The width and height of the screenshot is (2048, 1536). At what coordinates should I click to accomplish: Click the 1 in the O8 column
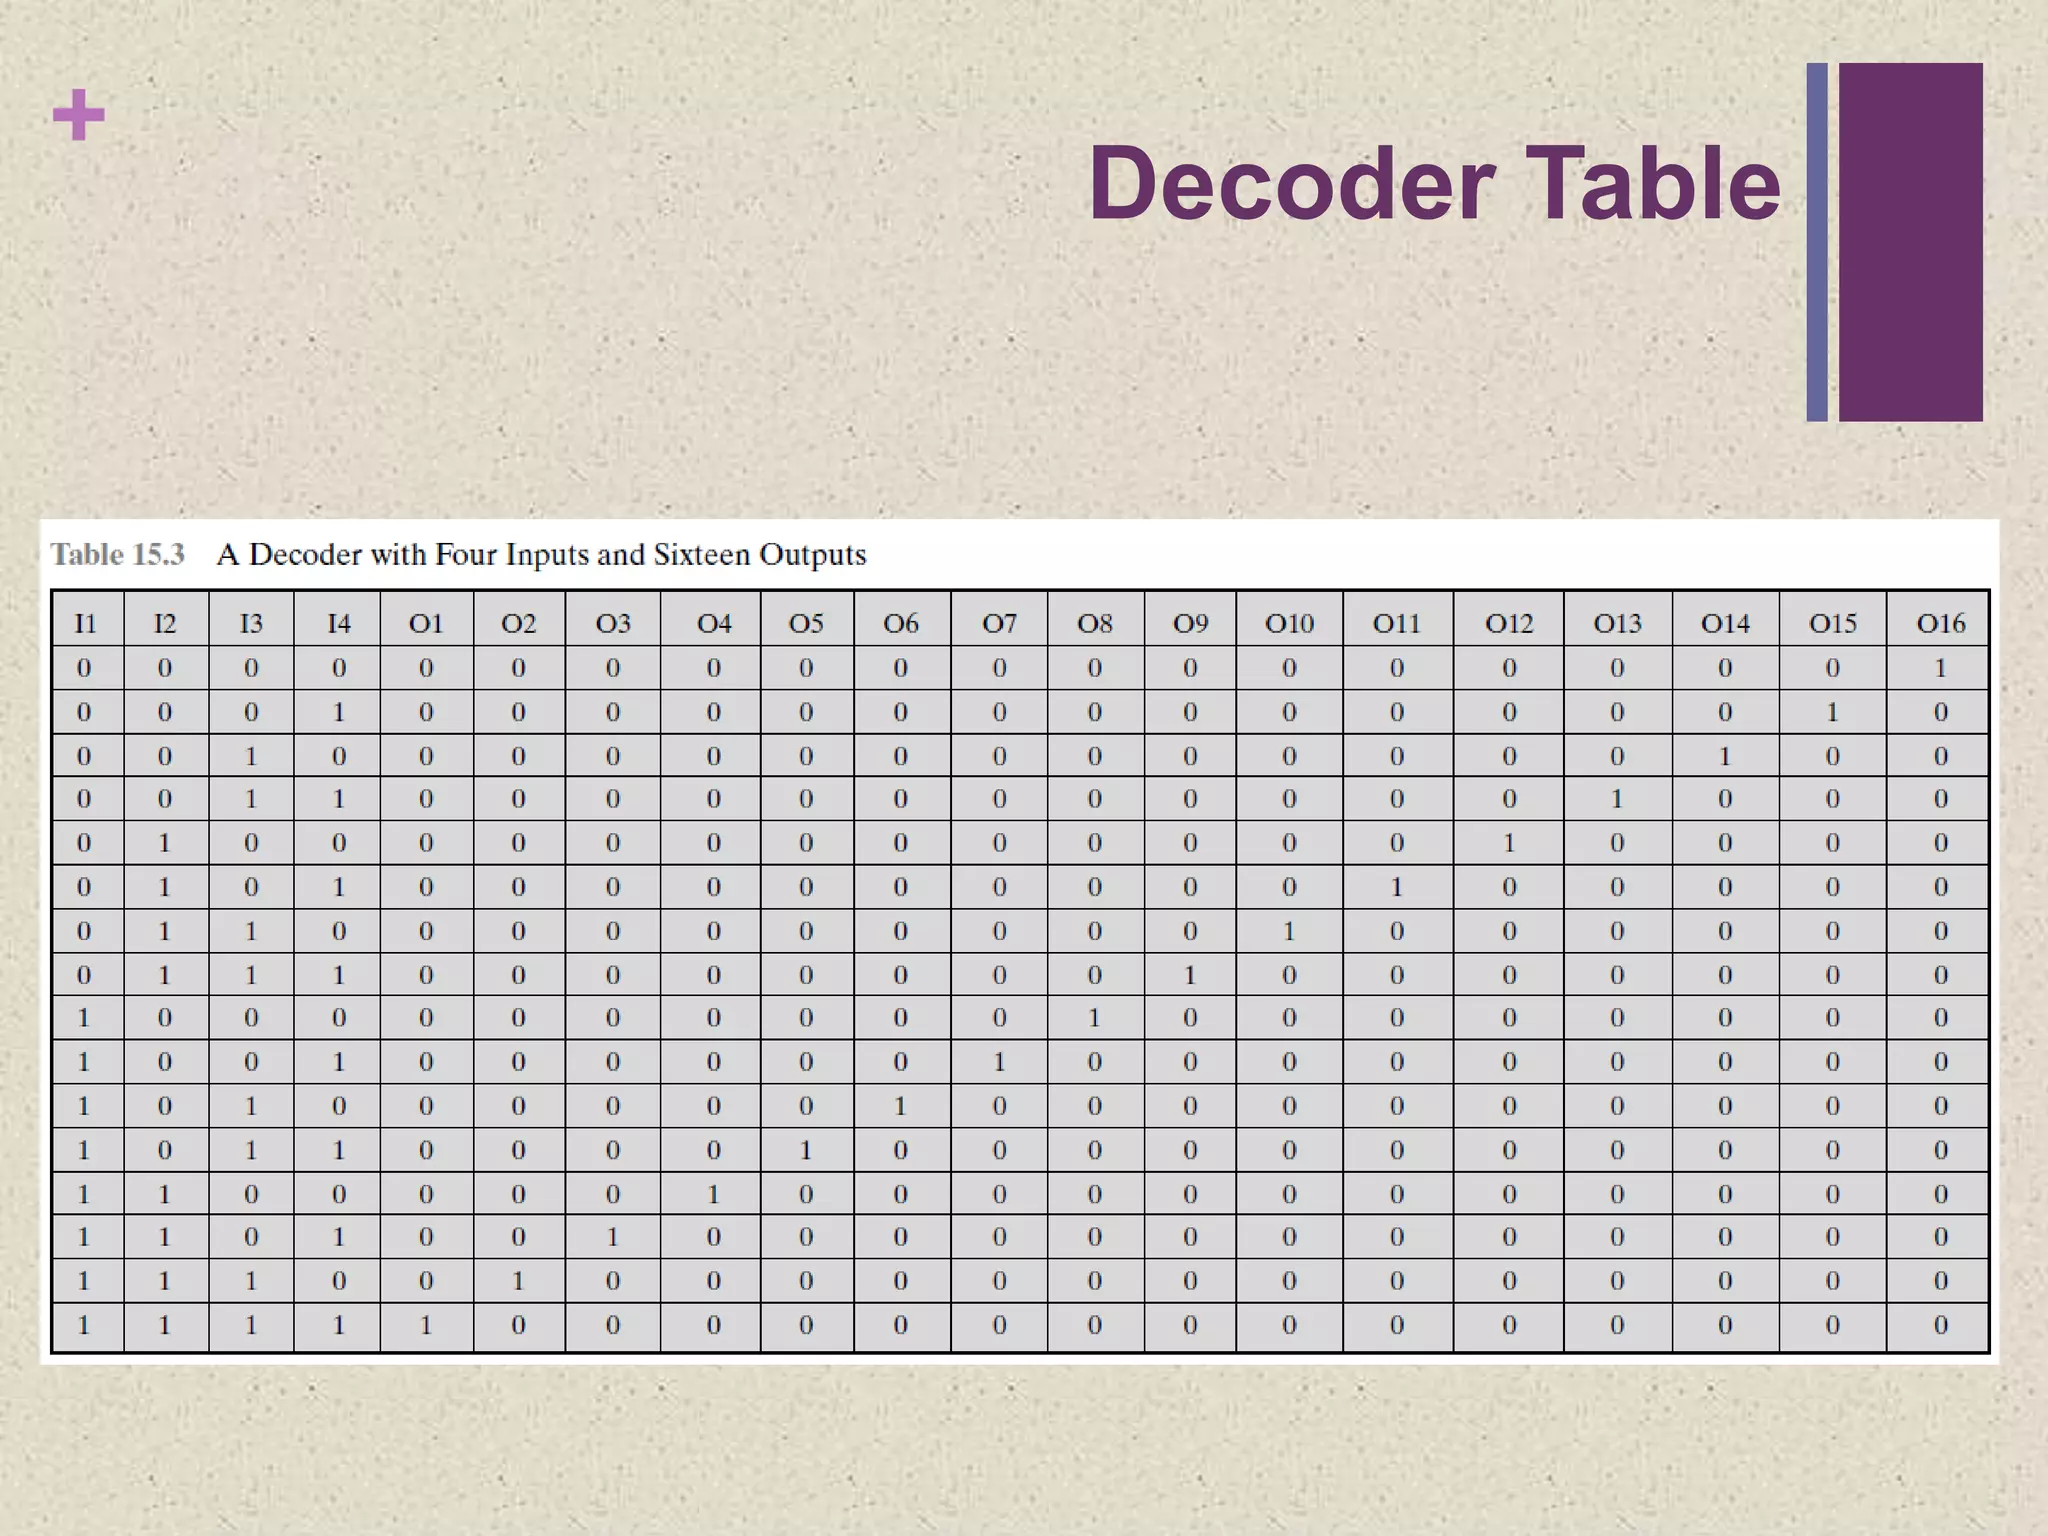tap(1095, 1018)
